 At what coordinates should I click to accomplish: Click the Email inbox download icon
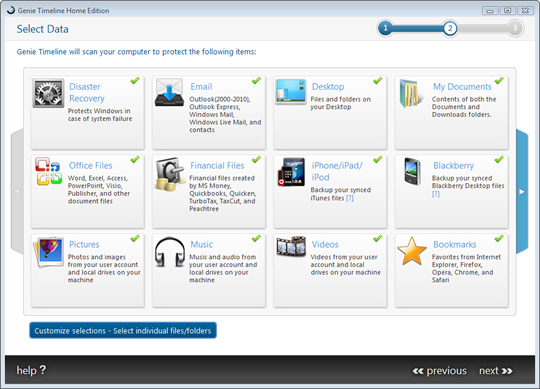point(169,92)
